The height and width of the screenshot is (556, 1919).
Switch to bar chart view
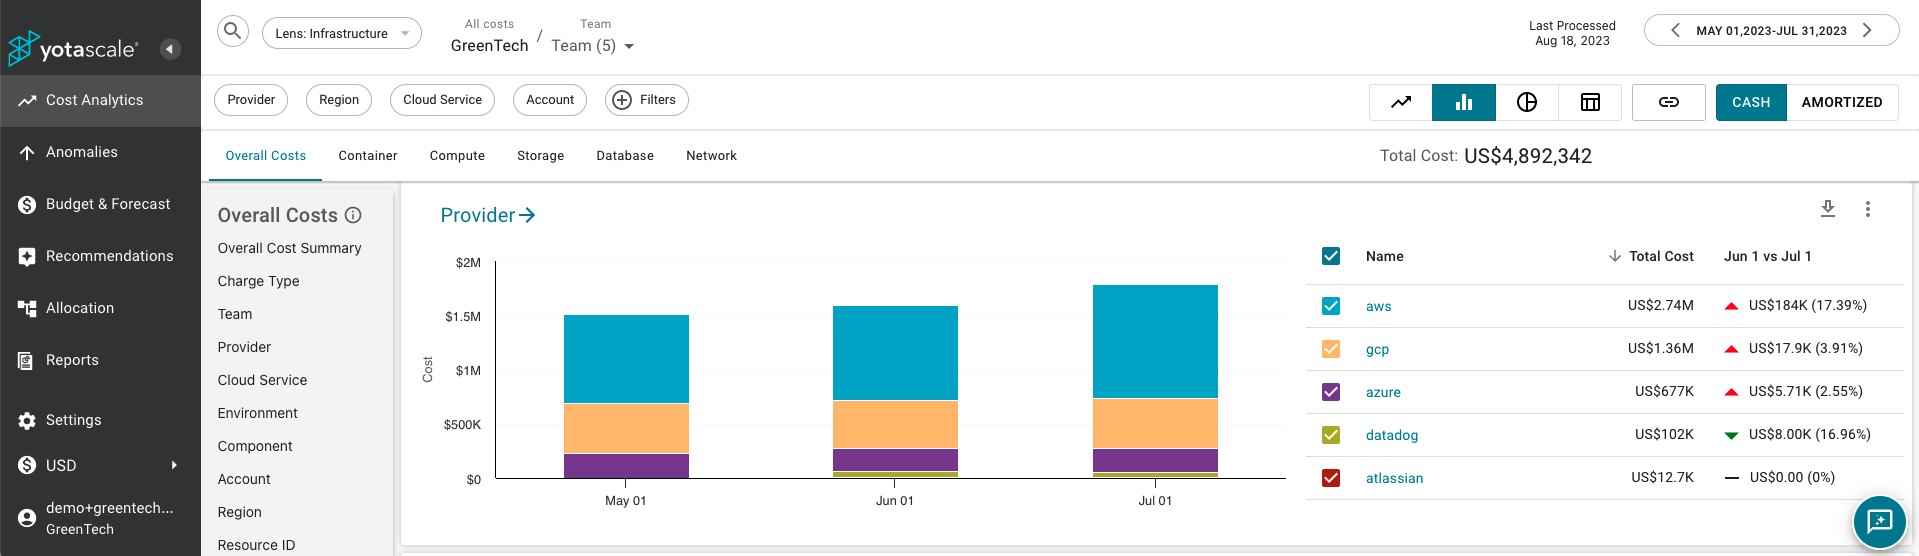pos(1464,102)
